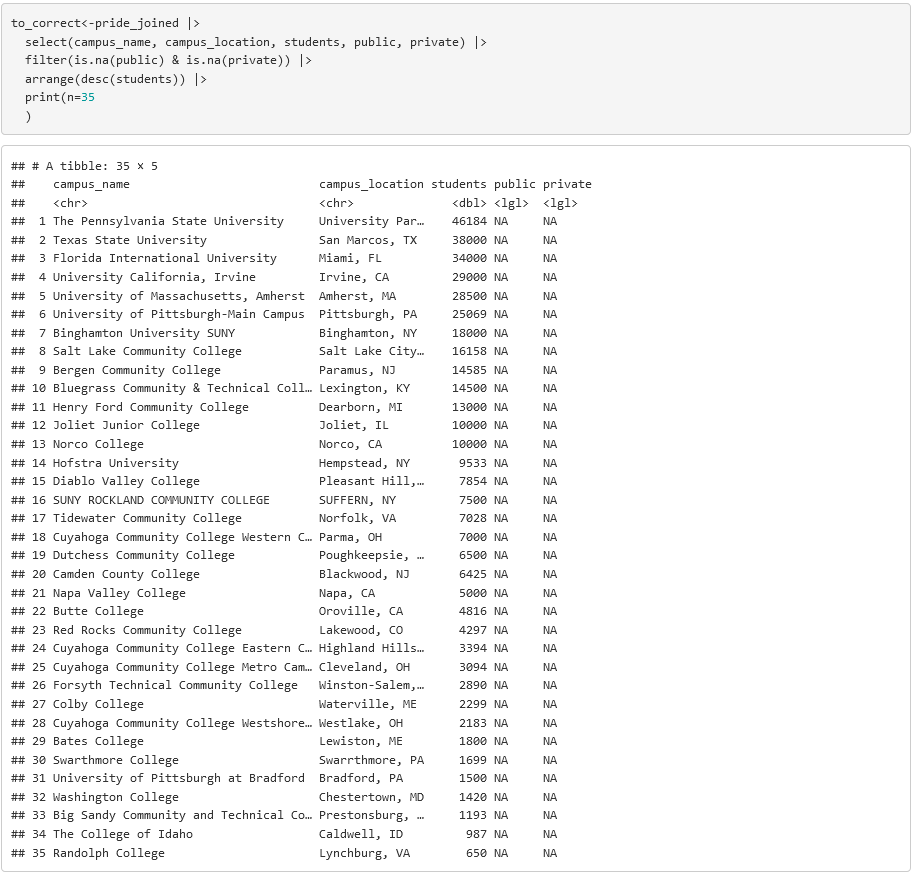Viewport: 922px width, 879px height.
Task: Click location 'San Marcos, TX'
Action: (368, 240)
